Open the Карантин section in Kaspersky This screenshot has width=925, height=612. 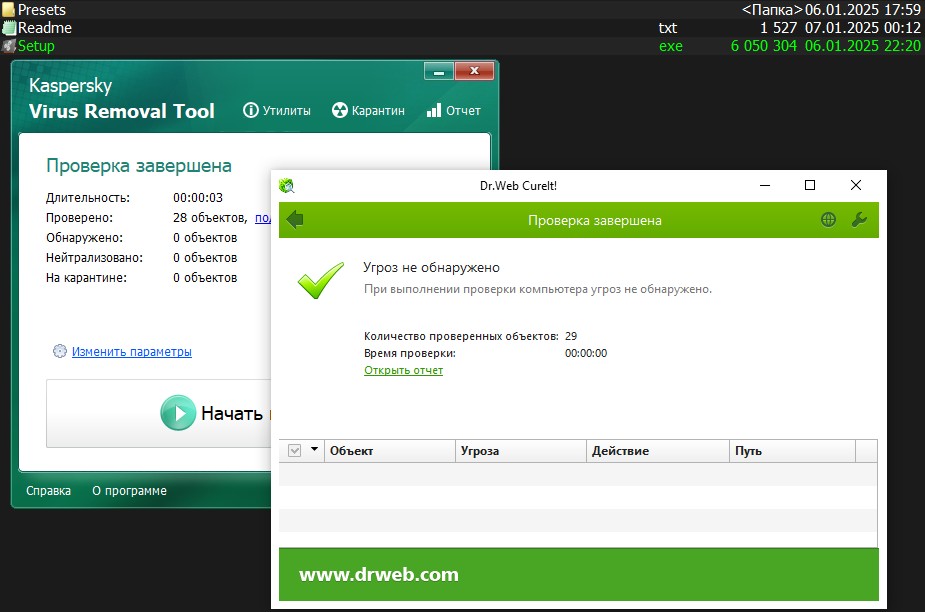368,110
